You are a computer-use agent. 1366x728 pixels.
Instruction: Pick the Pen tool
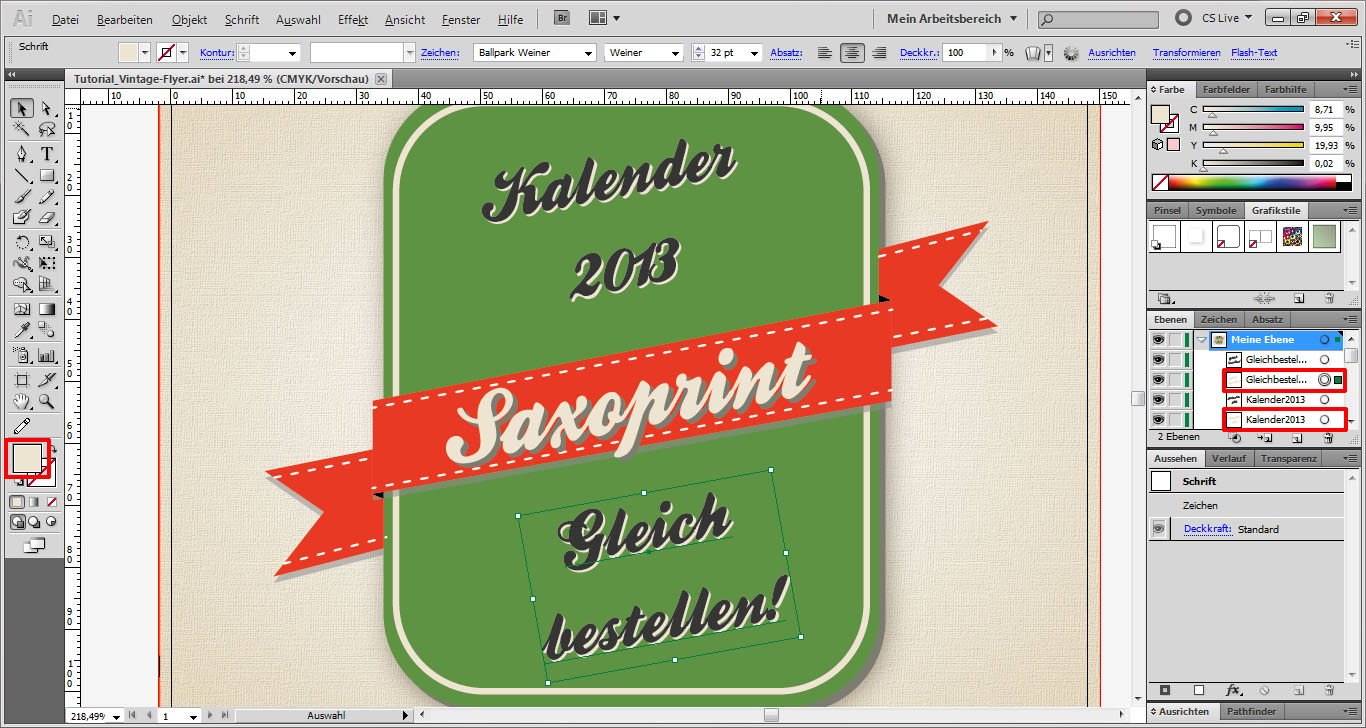pos(21,154)
